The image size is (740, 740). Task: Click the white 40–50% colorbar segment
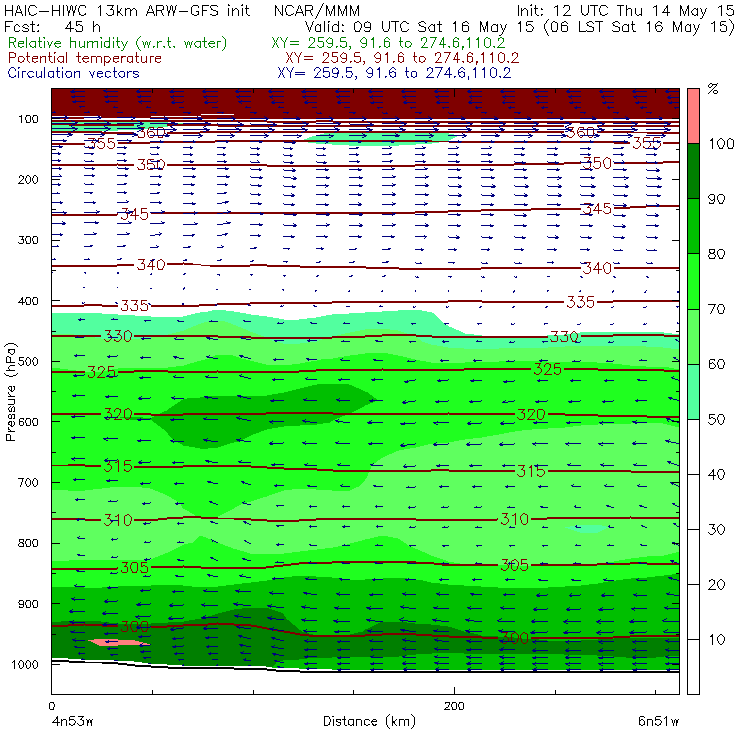point(693,446)
